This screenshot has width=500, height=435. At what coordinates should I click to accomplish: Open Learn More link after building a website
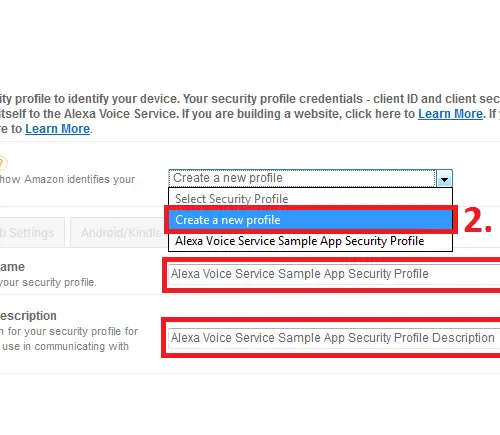[x=450, y=114]
